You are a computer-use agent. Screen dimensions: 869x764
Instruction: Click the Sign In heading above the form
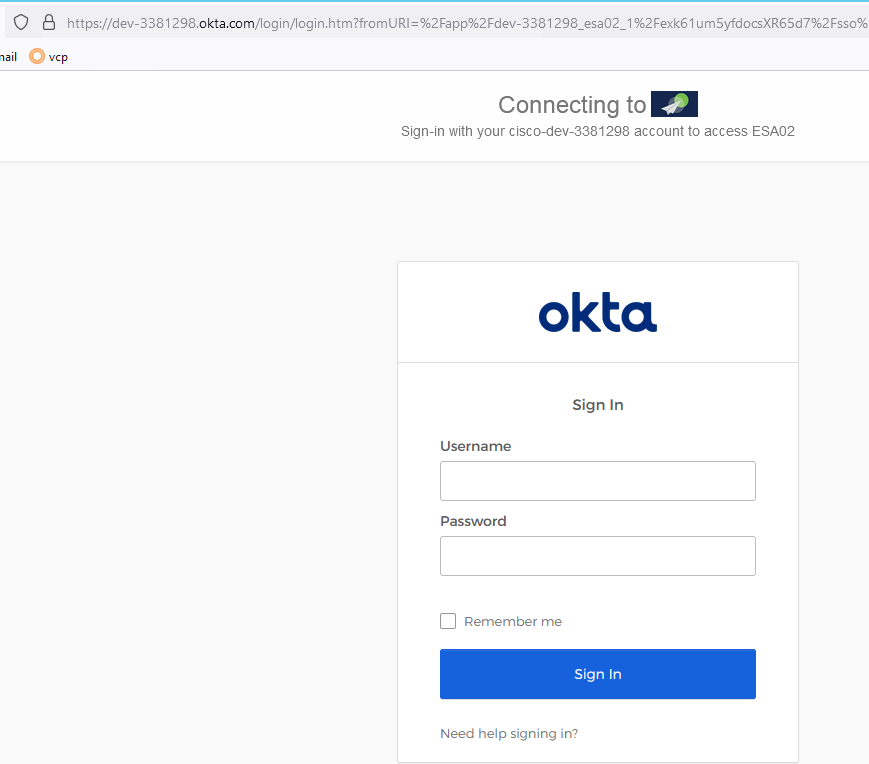point(598,405)
